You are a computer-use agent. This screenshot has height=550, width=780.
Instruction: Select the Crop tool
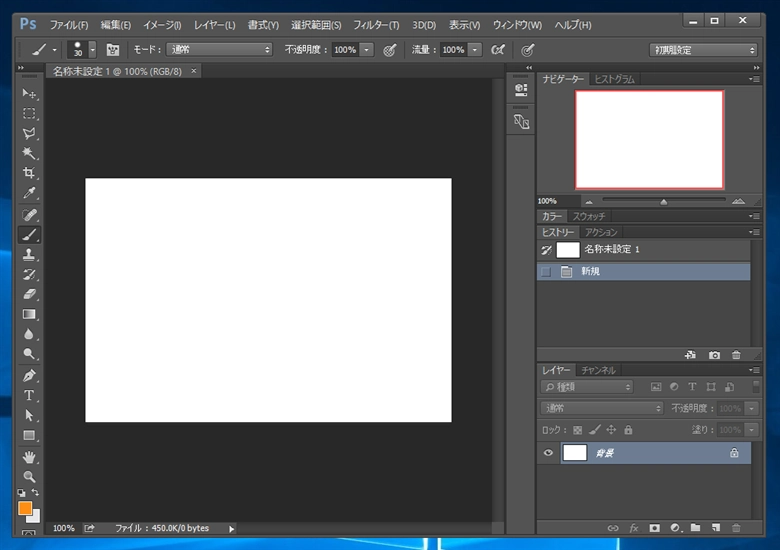(x=29, y=173)
